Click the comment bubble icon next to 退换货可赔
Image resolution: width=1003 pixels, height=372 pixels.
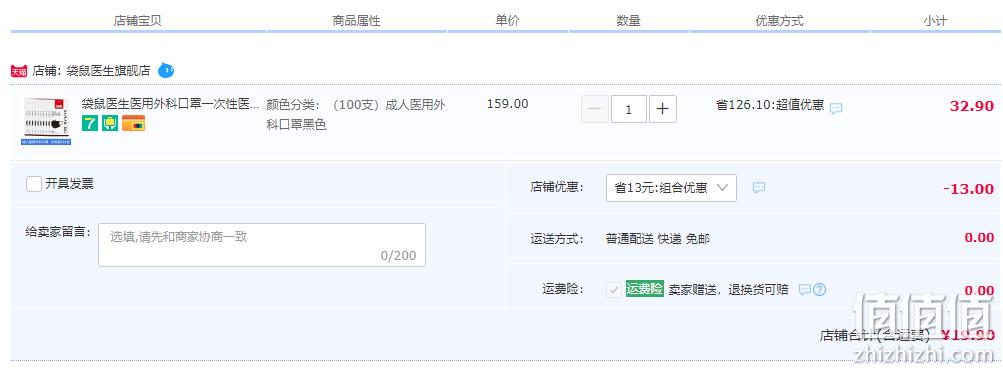805,290
